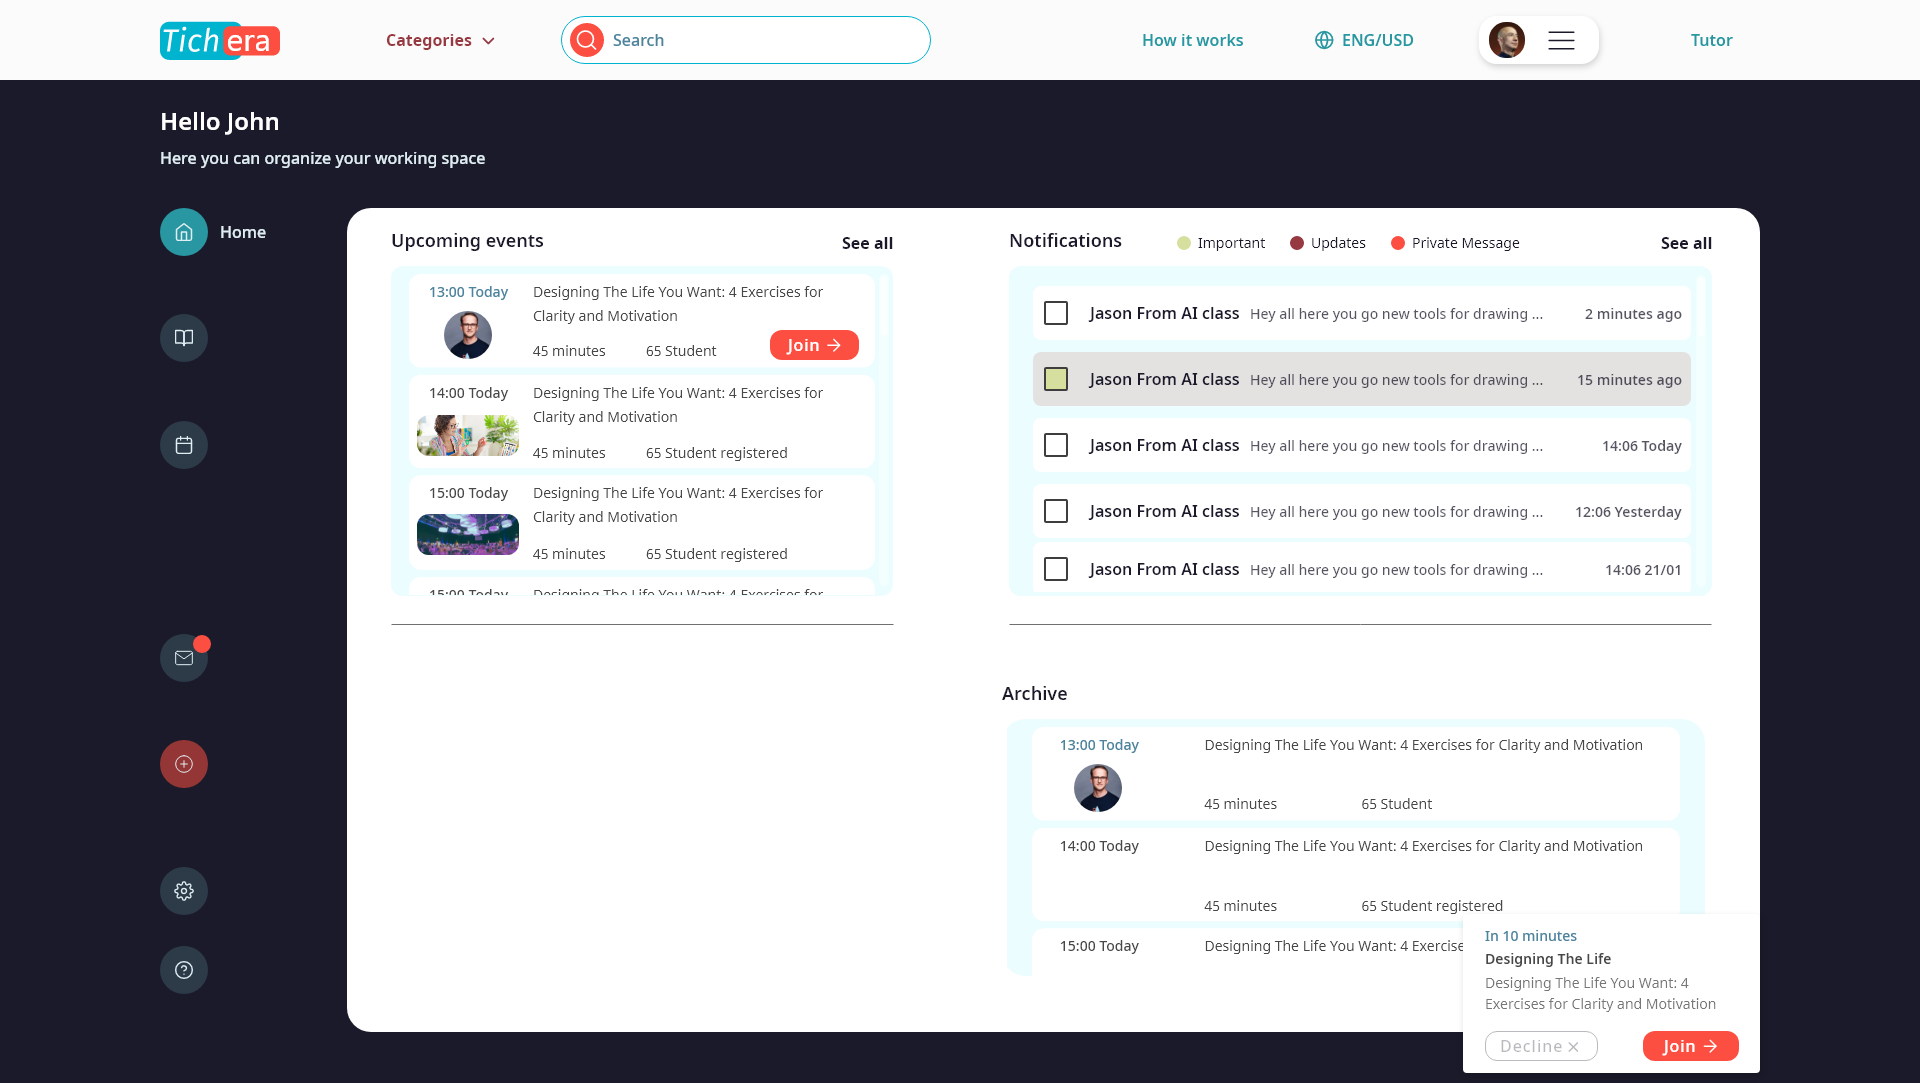This screenshot has height=1083, width=1920.
Task: Filter notifications by Updates
Action: [x=1328, y=243]
